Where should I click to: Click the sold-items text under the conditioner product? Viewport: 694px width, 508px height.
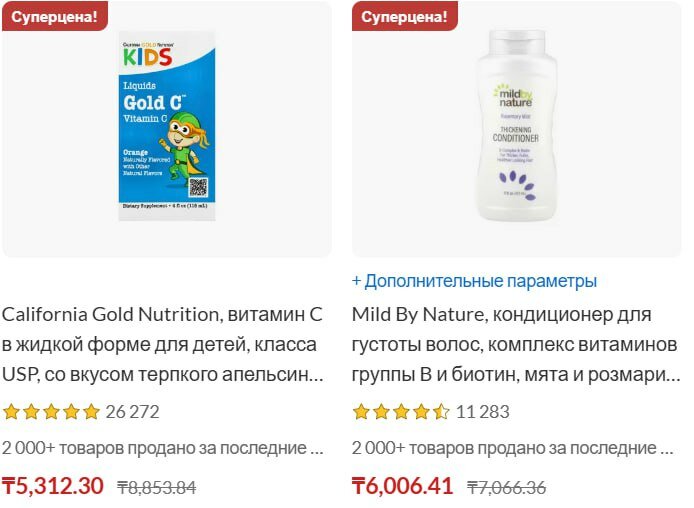(x=513, y=448)
